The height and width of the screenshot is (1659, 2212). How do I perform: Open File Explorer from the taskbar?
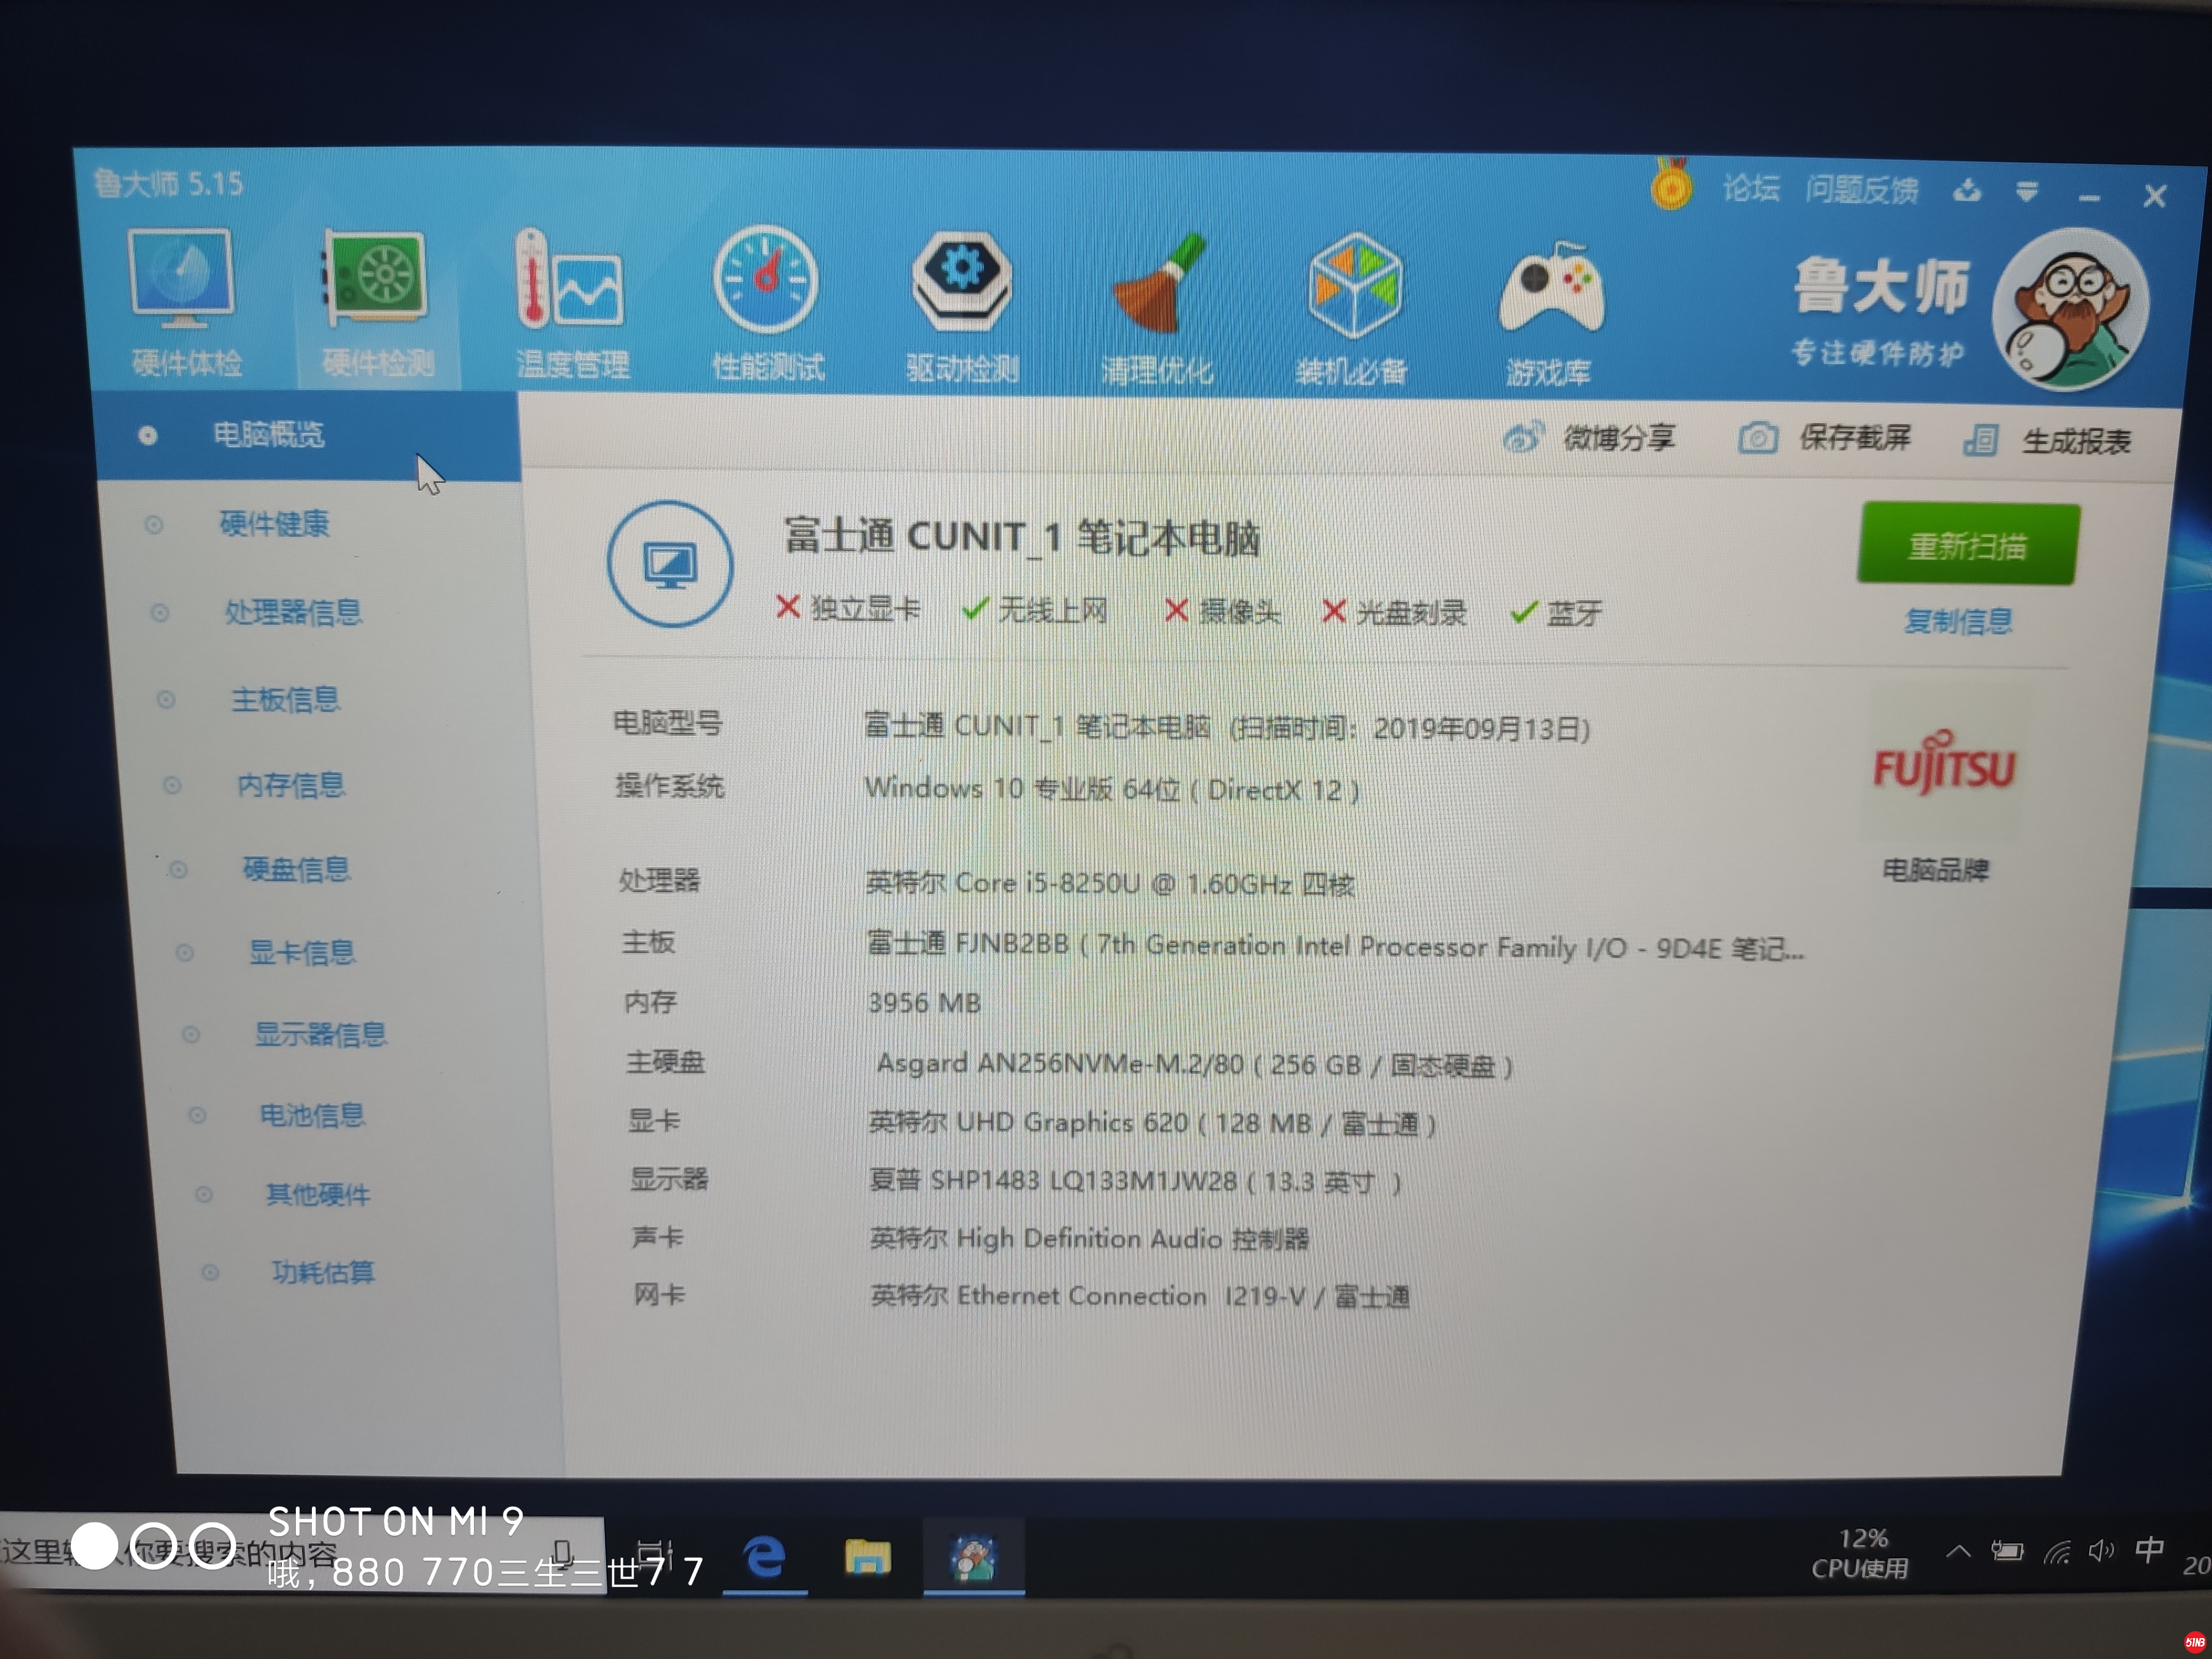click(x=867, y=1557)
